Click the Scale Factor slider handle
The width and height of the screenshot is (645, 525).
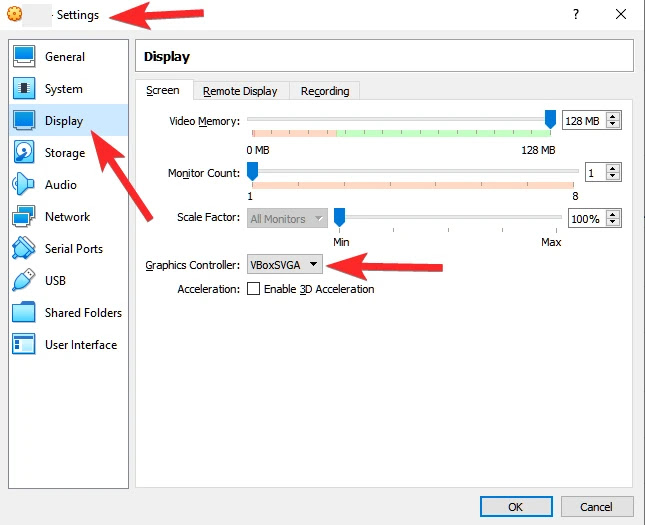pos(339,217)
